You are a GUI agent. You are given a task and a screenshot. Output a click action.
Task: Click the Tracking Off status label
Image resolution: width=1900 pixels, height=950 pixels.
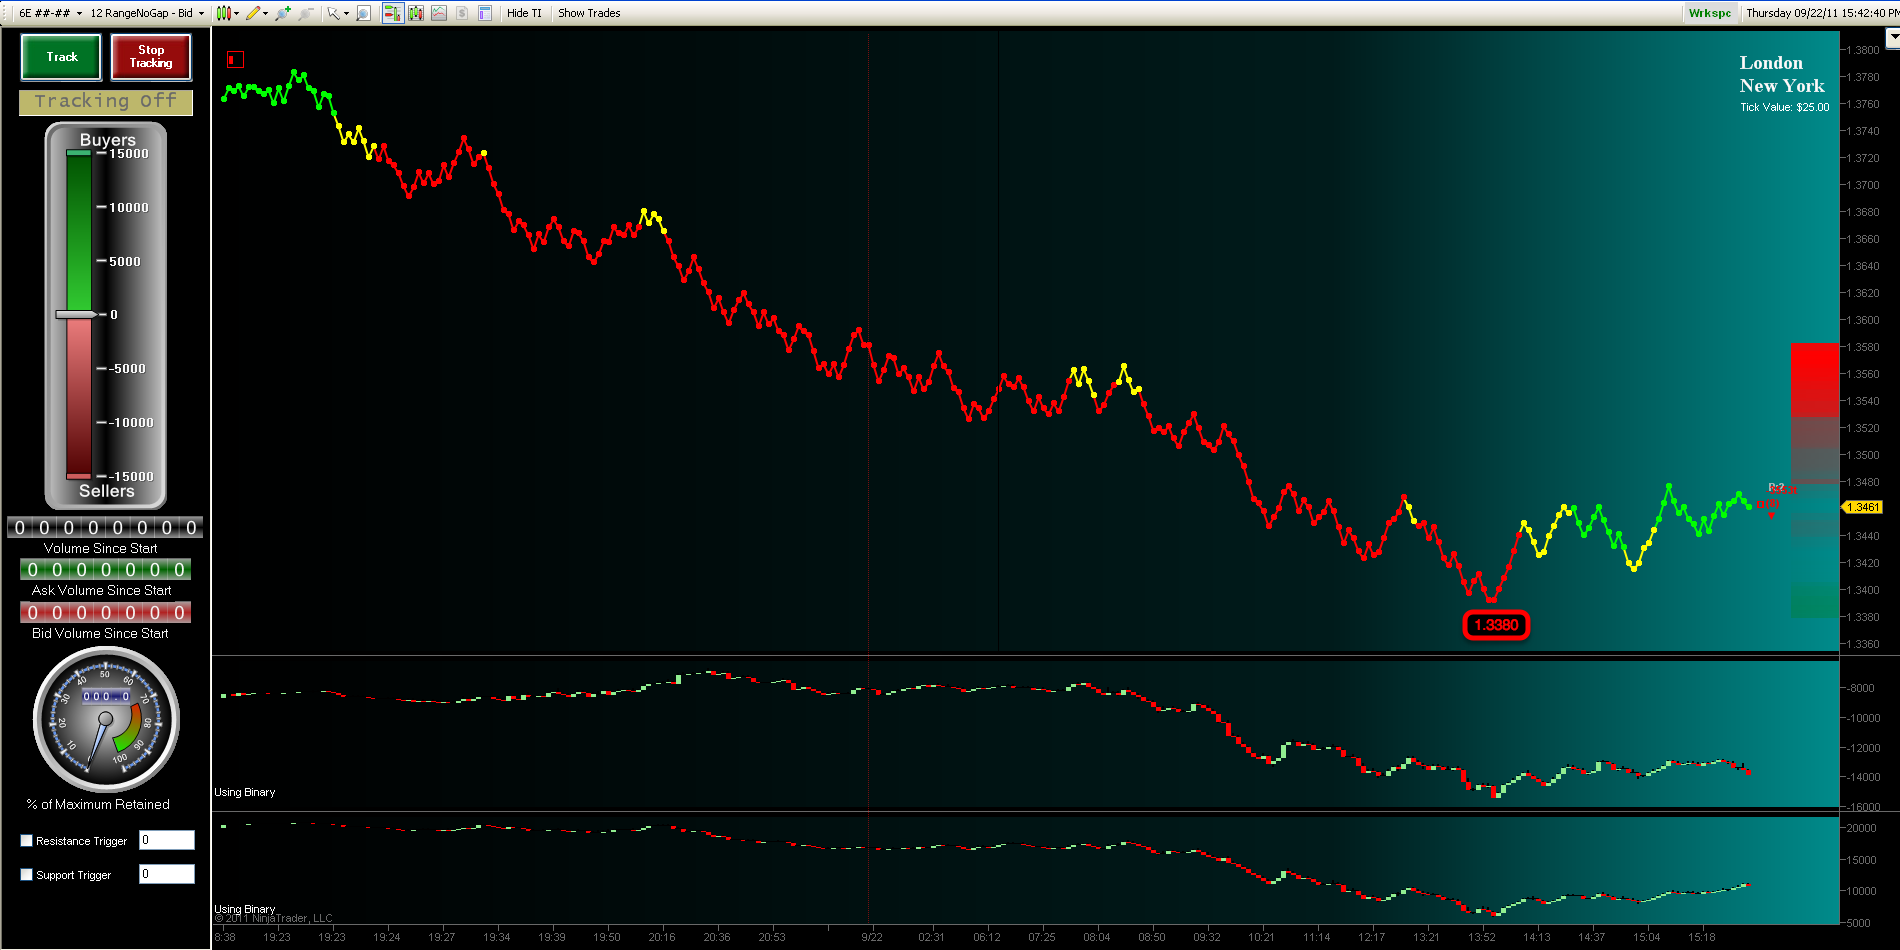106,102
